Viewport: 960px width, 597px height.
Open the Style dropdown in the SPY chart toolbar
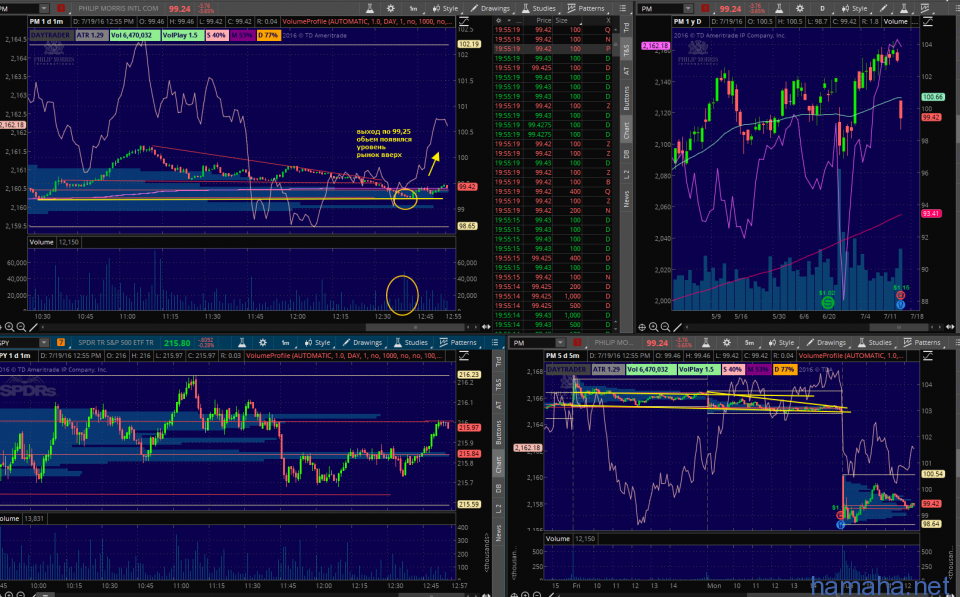click(x=317, y=342)
